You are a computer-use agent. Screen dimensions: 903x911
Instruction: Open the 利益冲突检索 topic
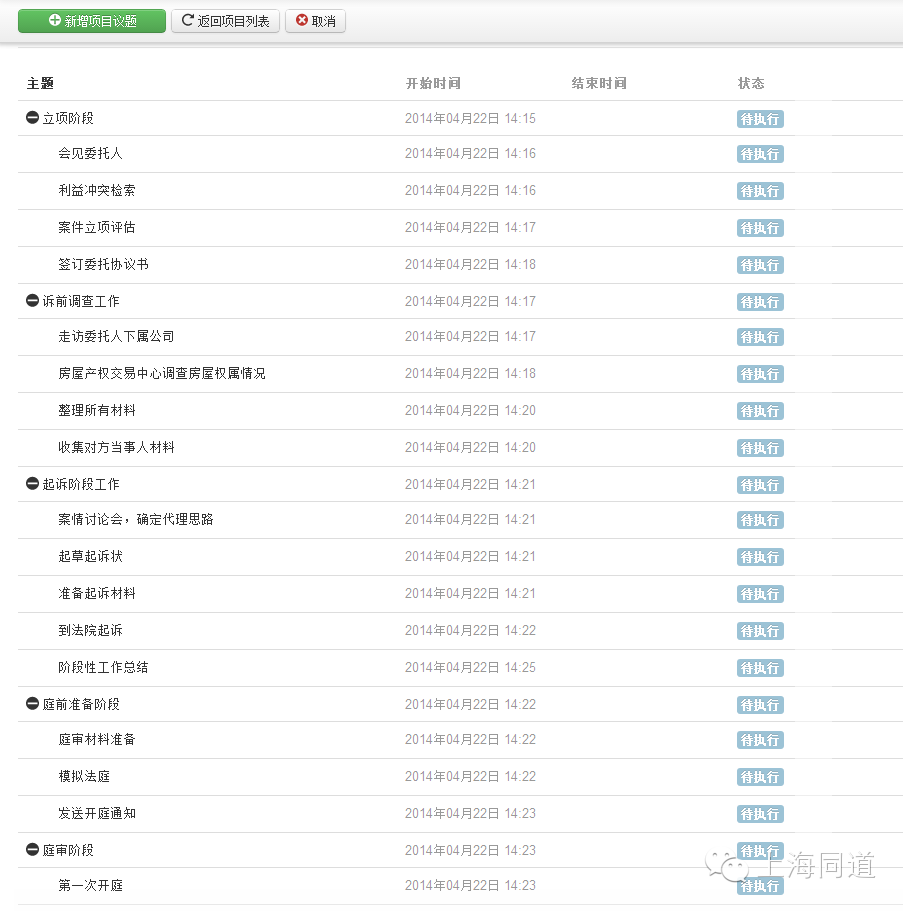tap(96, 191)
